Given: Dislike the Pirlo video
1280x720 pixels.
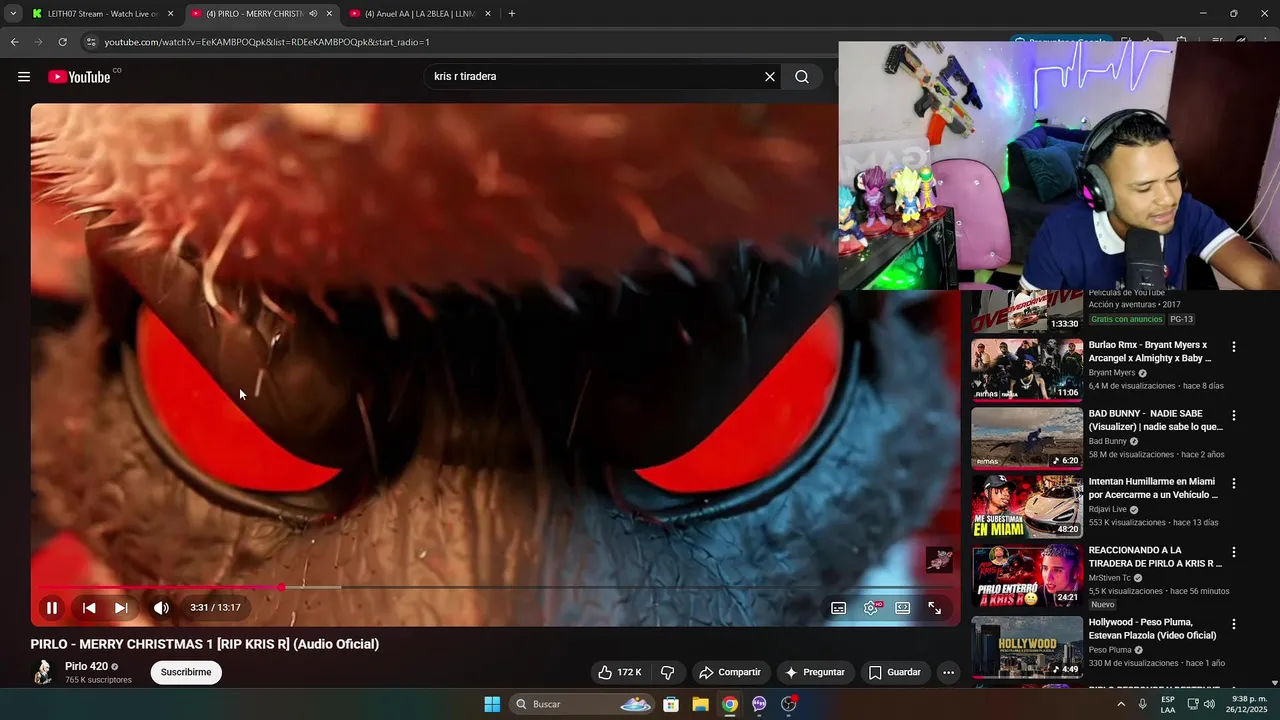Looking at the screenshot, I should (668, 672).
